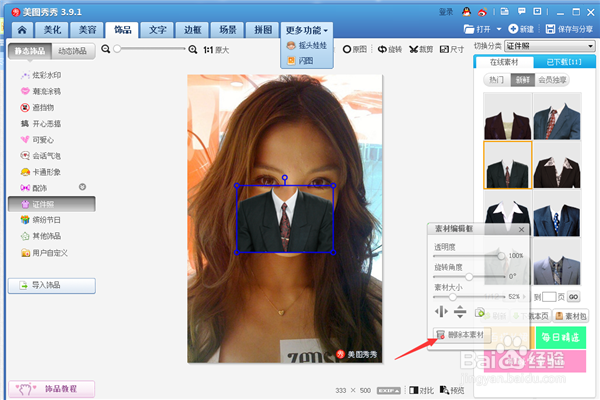Screen dimensions: 600x400
Task: Open the 切换分类 证件照 combo box
Action: click(549, 46)
